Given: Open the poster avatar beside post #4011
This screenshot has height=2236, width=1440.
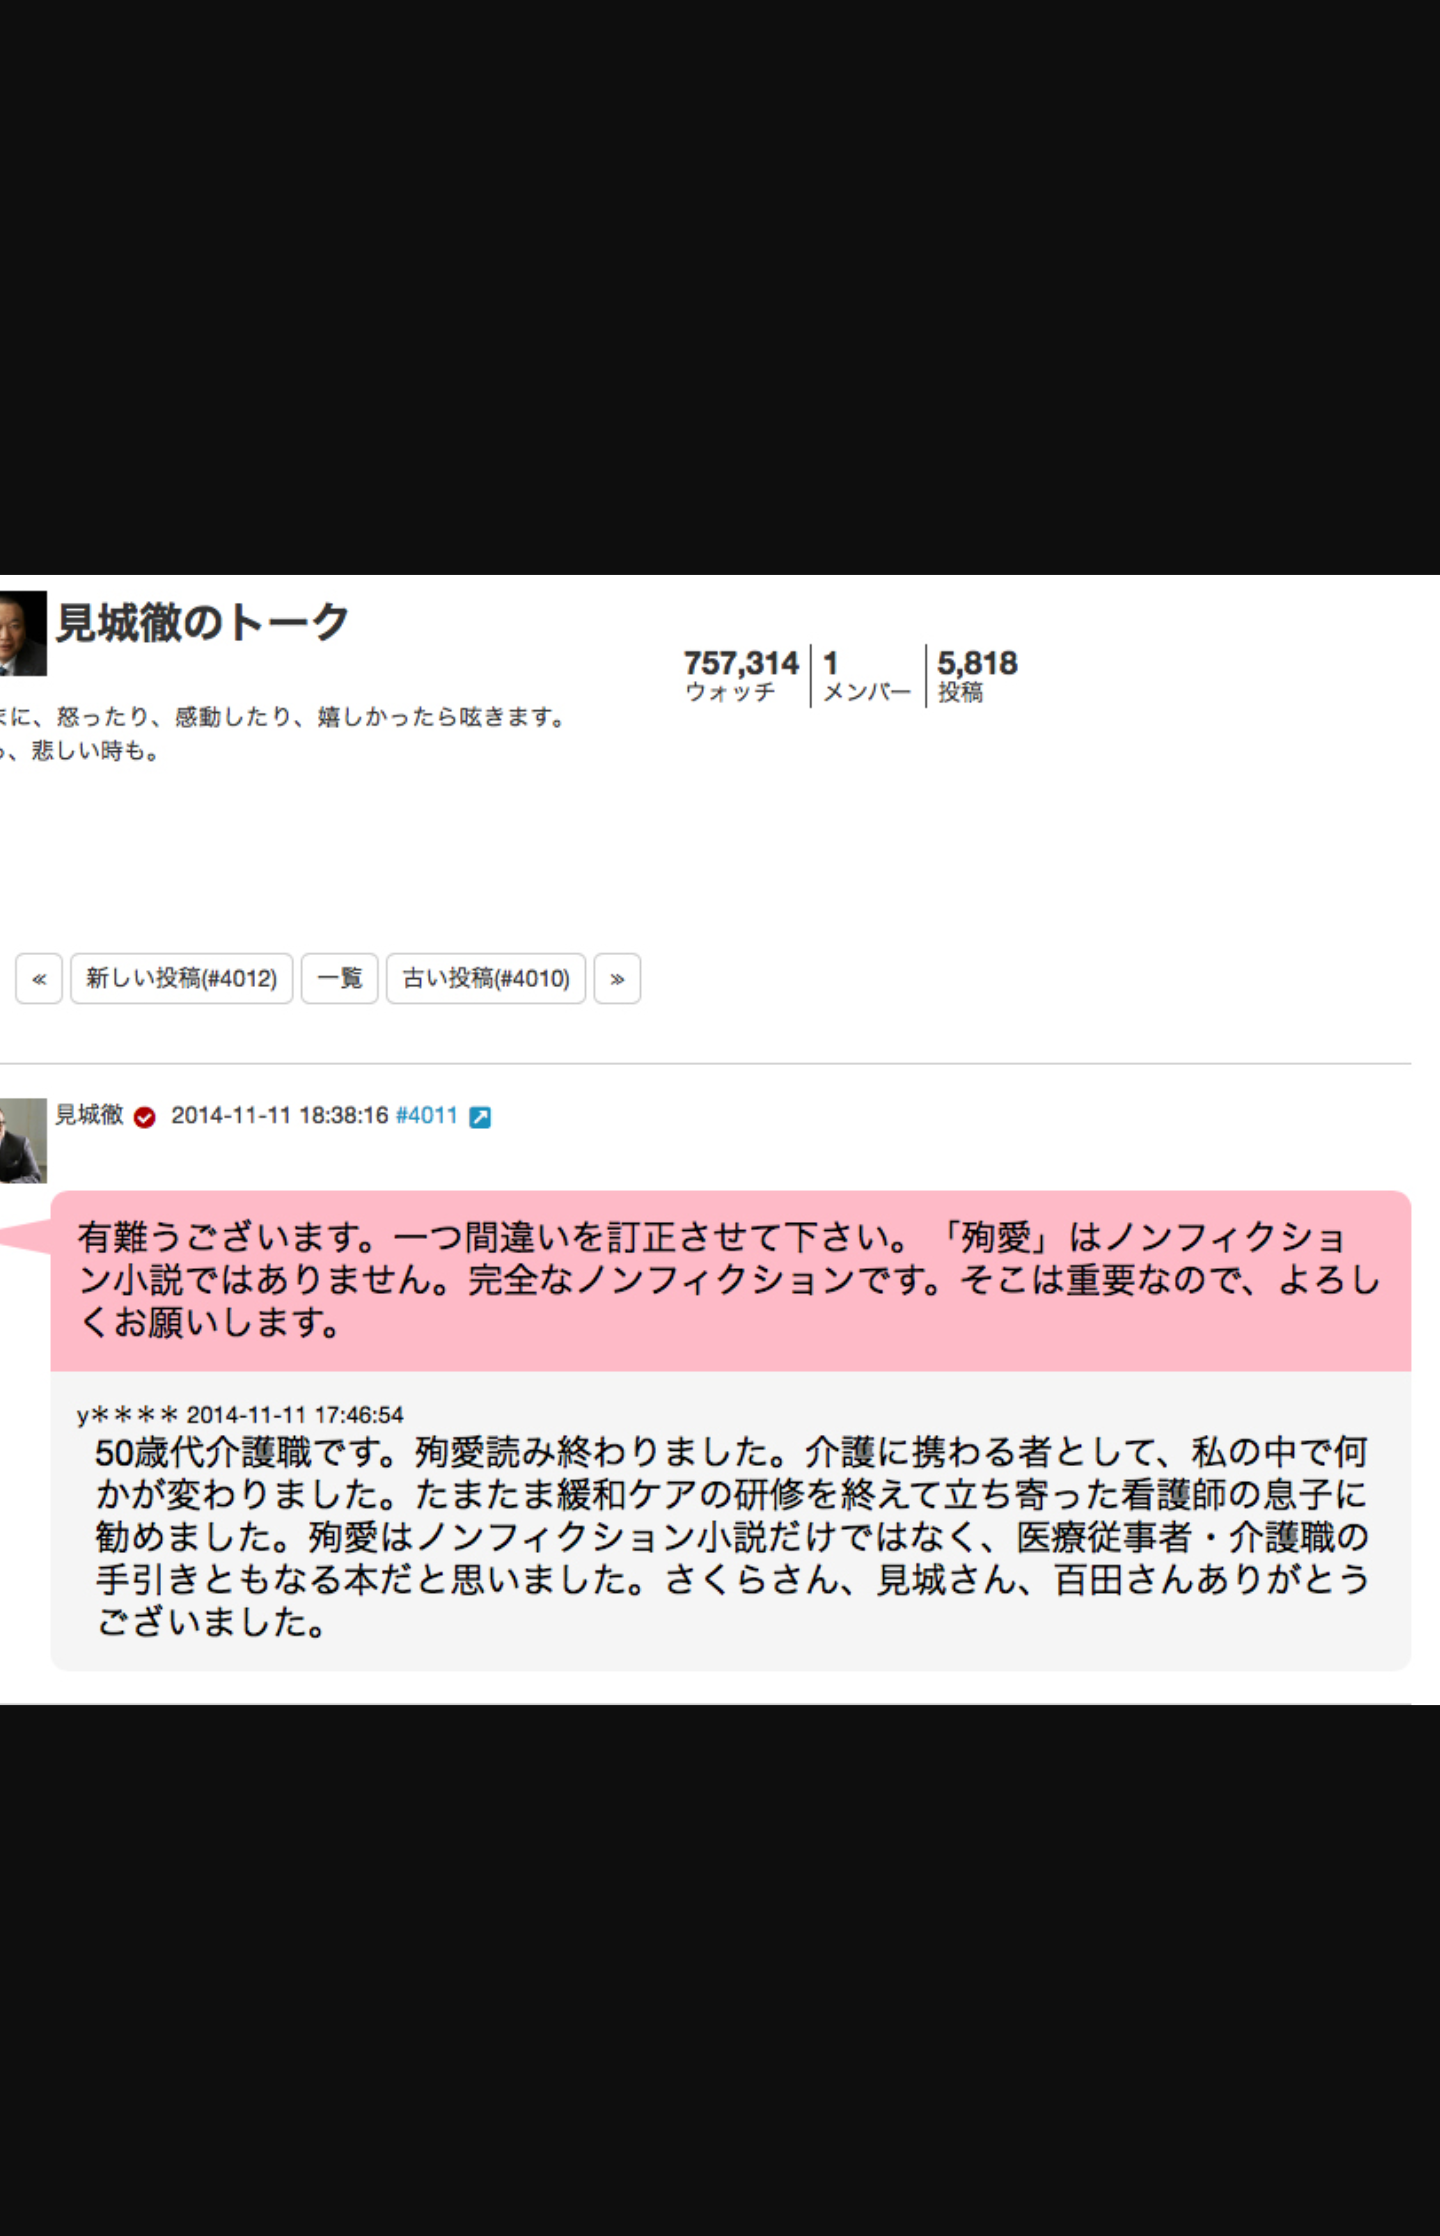Looking at the screenshot, I should (x=23, y=1141).
